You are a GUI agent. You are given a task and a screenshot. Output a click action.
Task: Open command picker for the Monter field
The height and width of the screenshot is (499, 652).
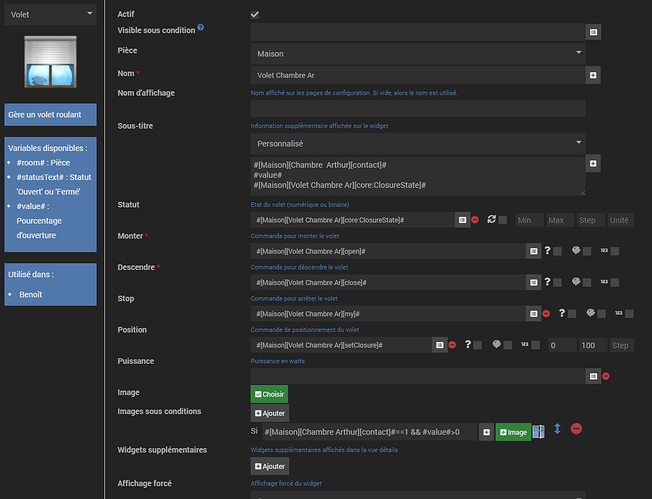(533, 251)
